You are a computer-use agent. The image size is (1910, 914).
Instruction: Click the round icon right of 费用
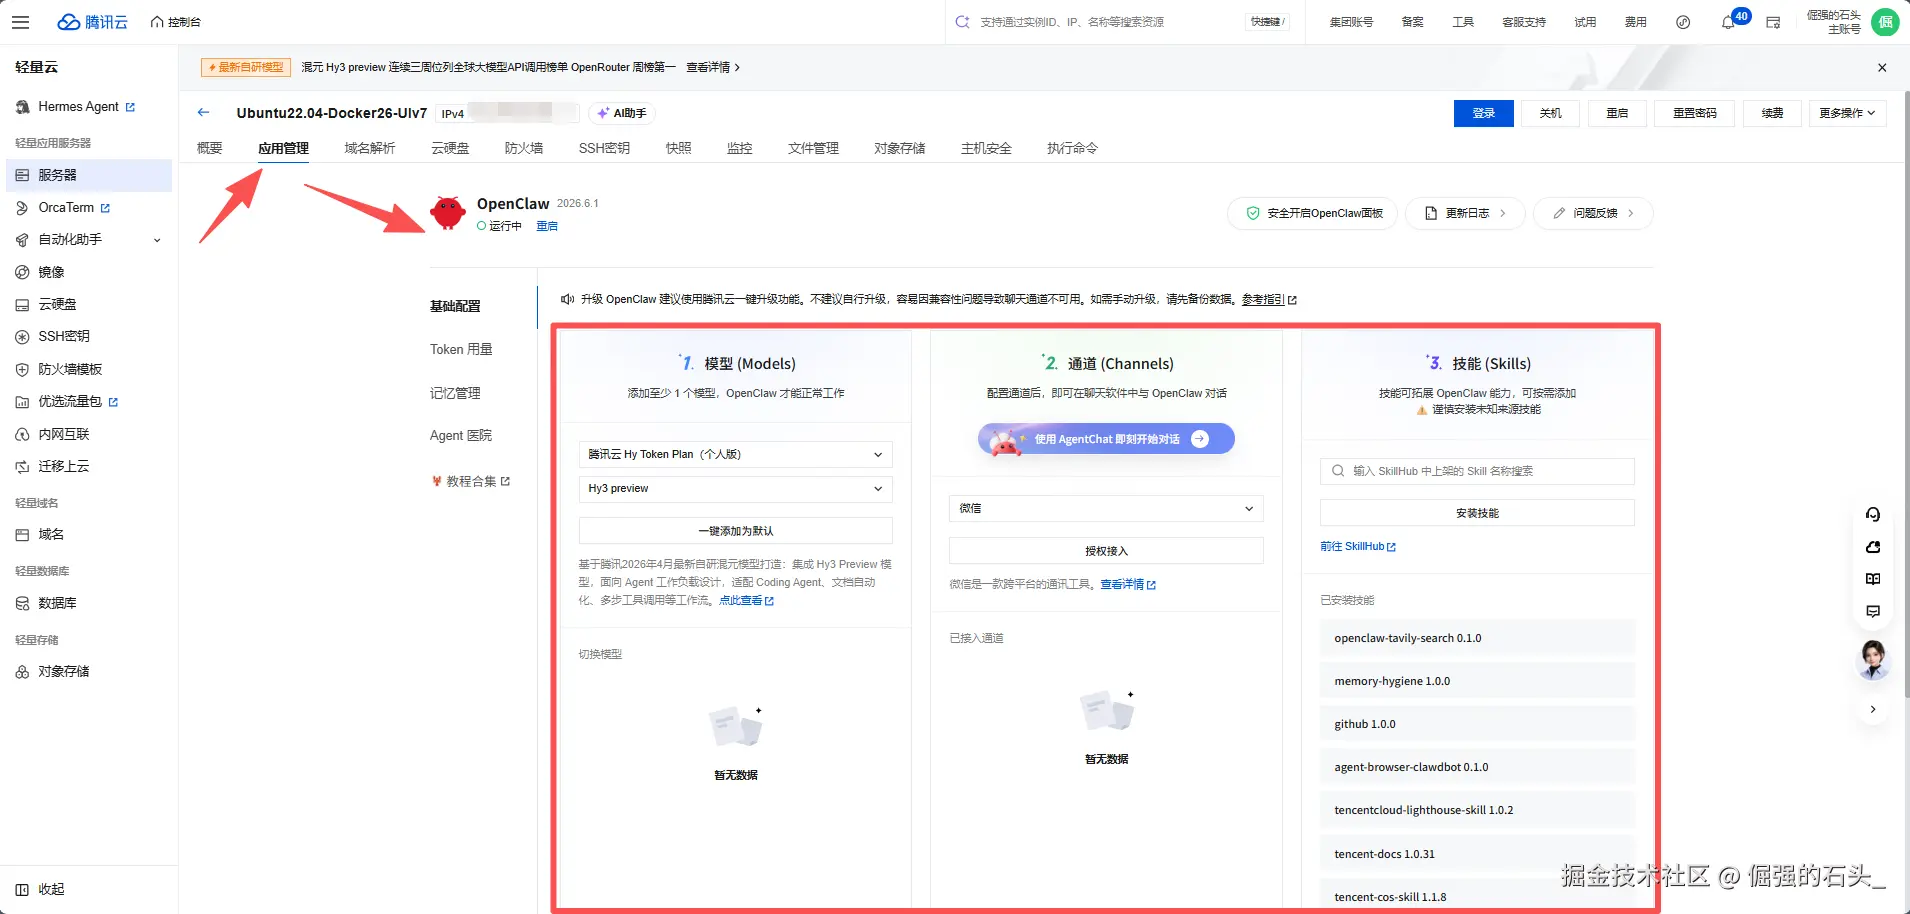pyautogui.click(x=1683, y=22)
